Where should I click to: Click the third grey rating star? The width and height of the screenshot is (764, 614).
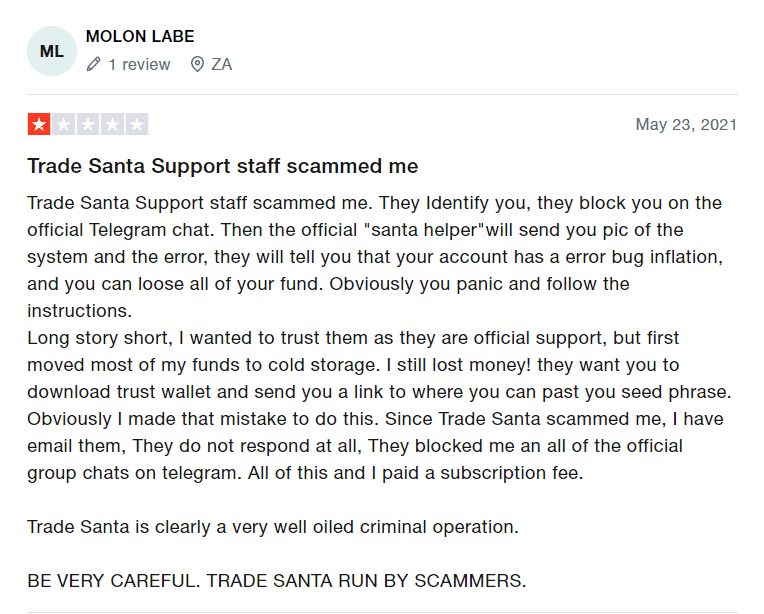point(88,125)
